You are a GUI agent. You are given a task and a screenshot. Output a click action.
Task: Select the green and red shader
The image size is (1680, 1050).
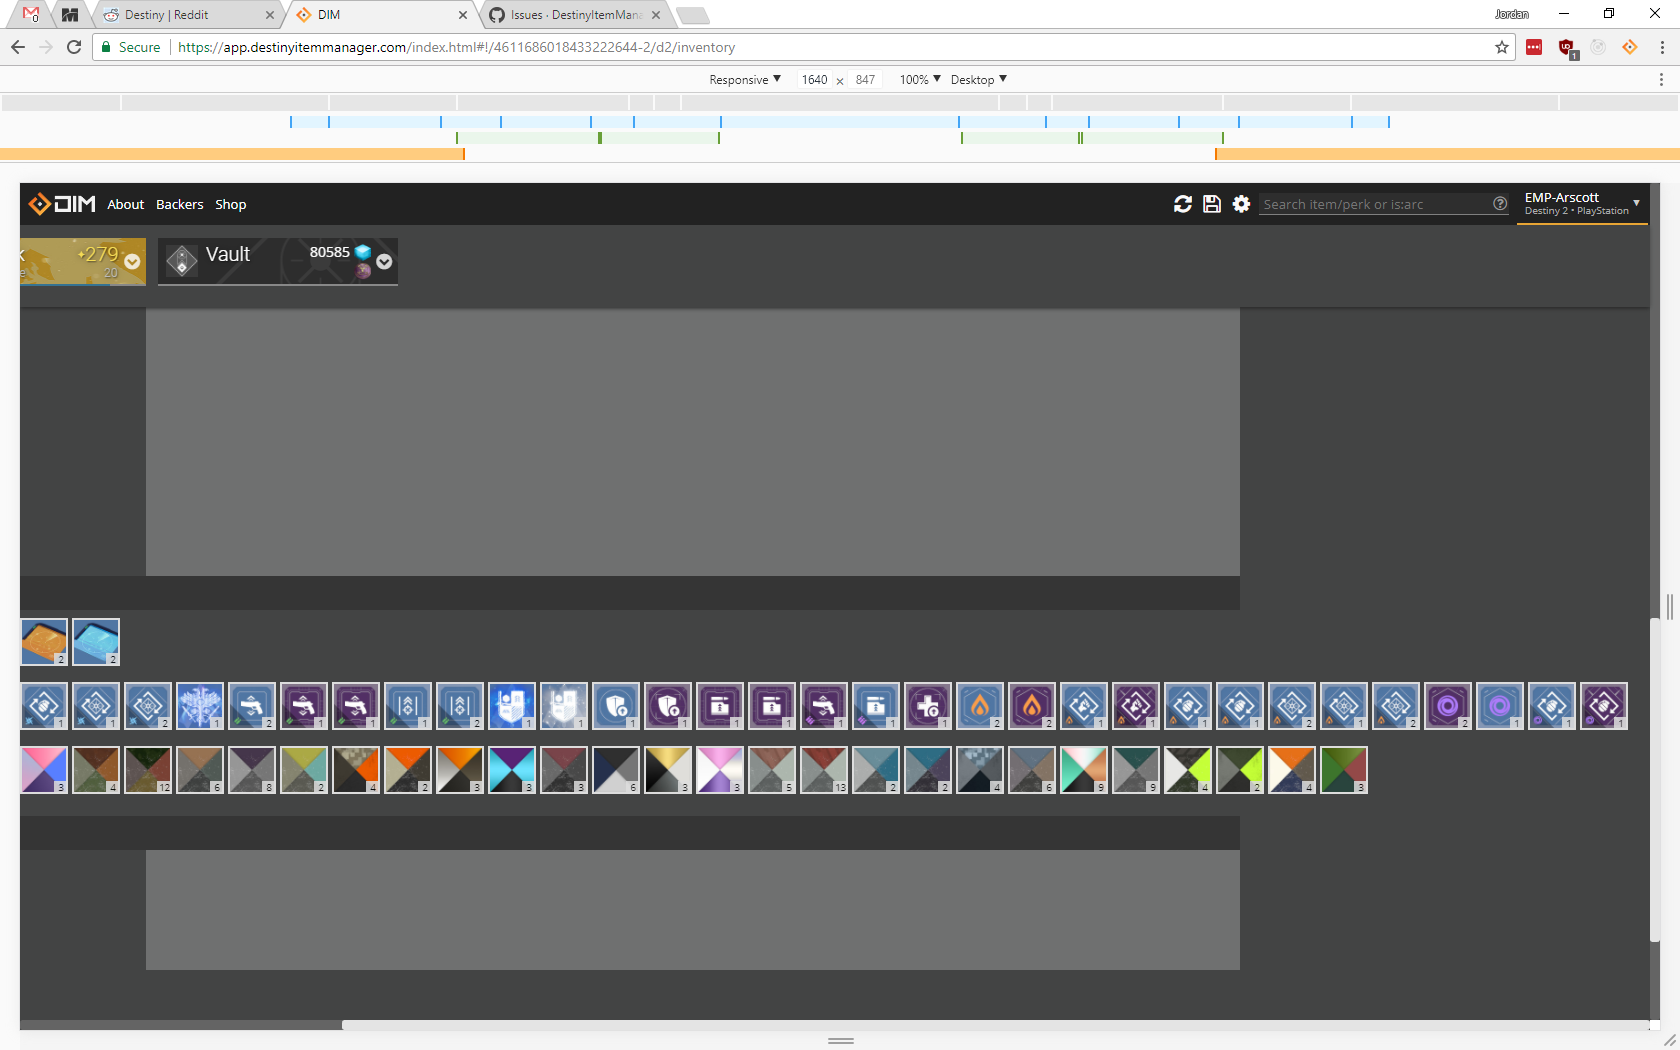click(1344, 770)
